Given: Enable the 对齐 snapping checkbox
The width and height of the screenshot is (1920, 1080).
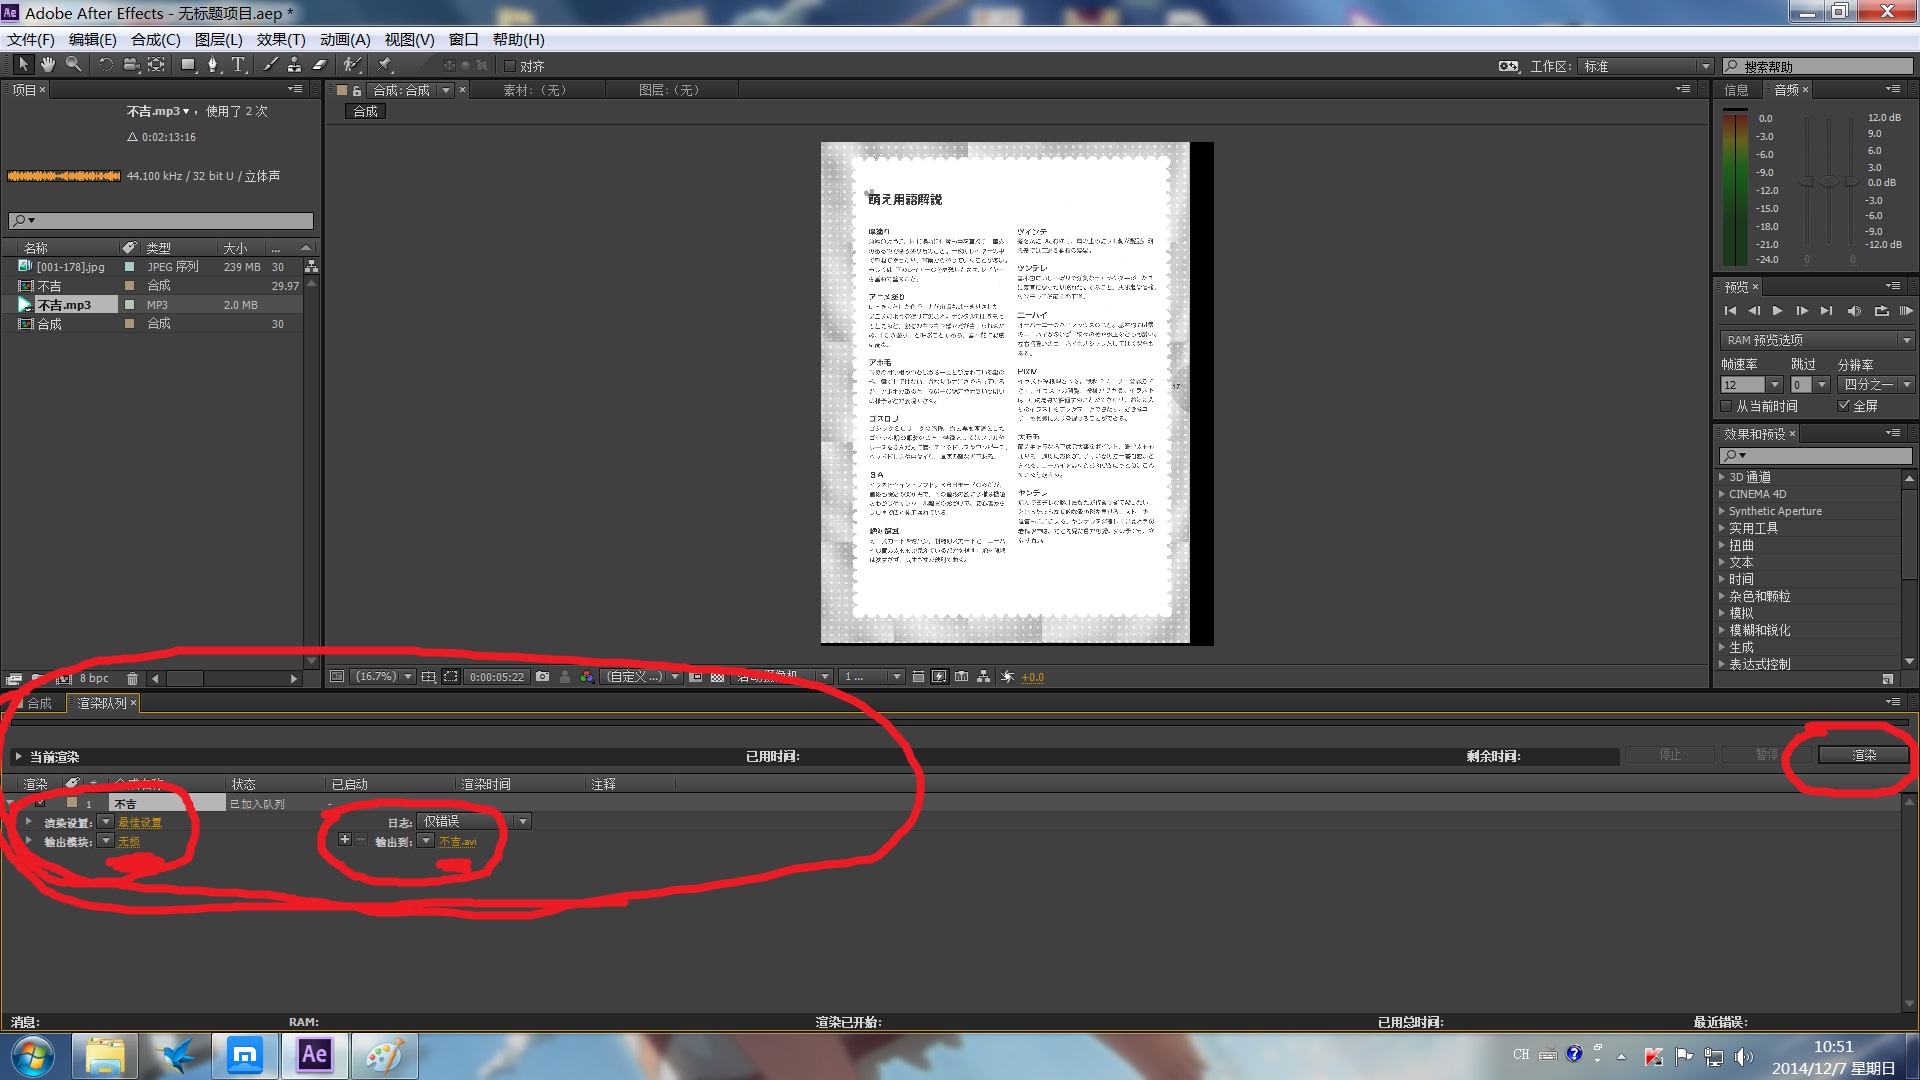Looking at the screenshot, I should 510,66.
